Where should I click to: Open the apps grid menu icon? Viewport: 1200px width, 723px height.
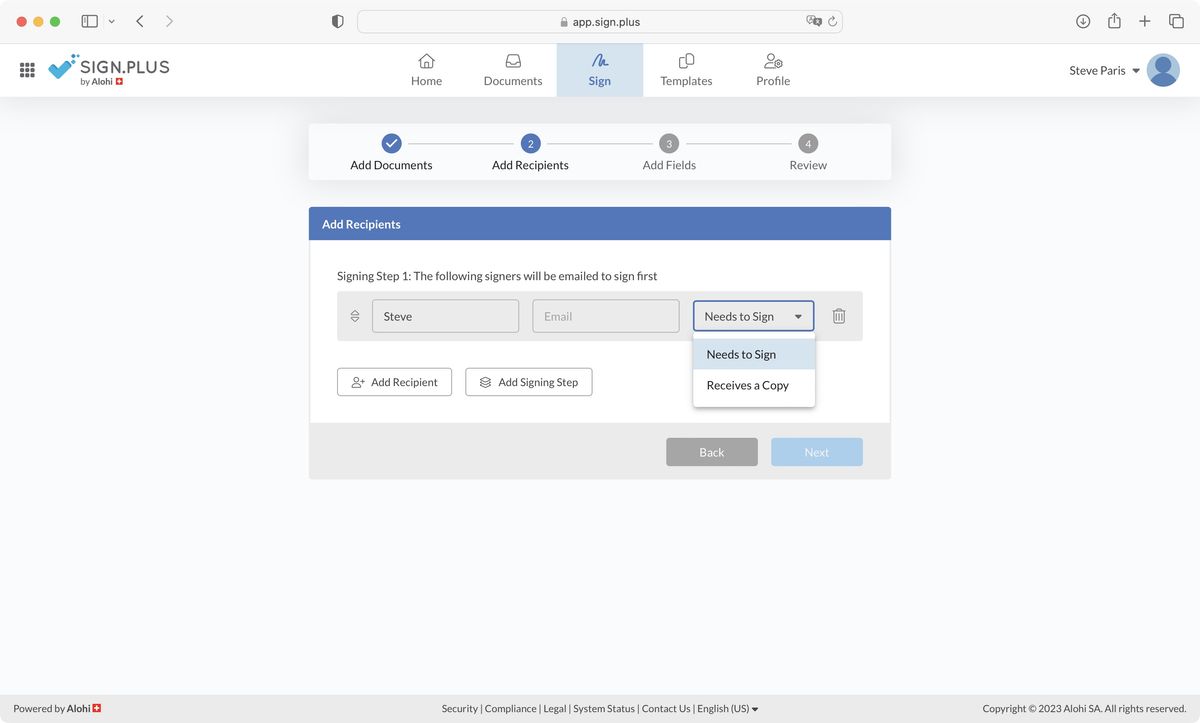(27, 70)
